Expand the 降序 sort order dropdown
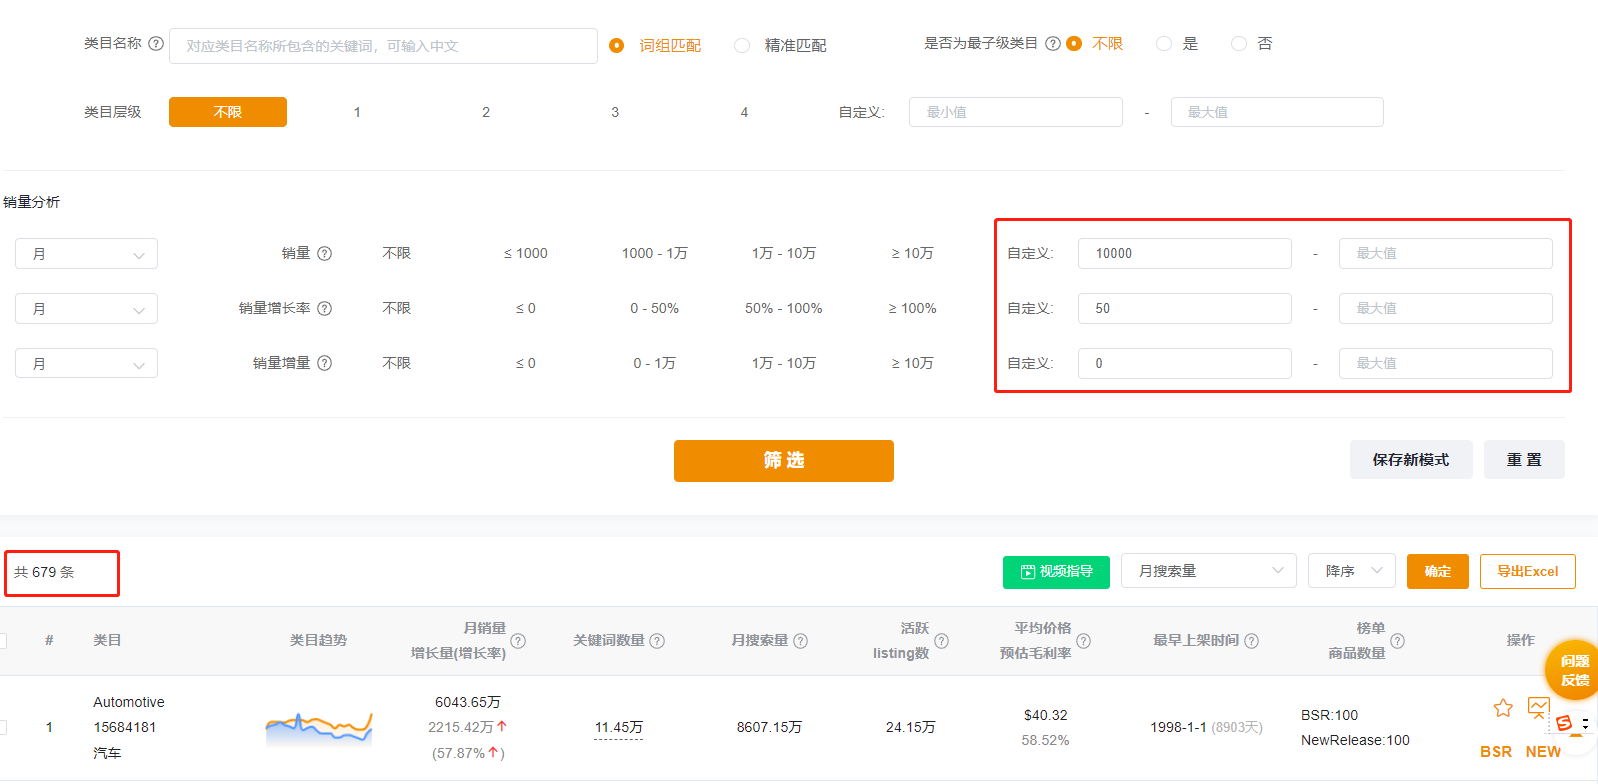Screen dimensions: 1598x784 pyautogui.click(x=1351, y=571)
